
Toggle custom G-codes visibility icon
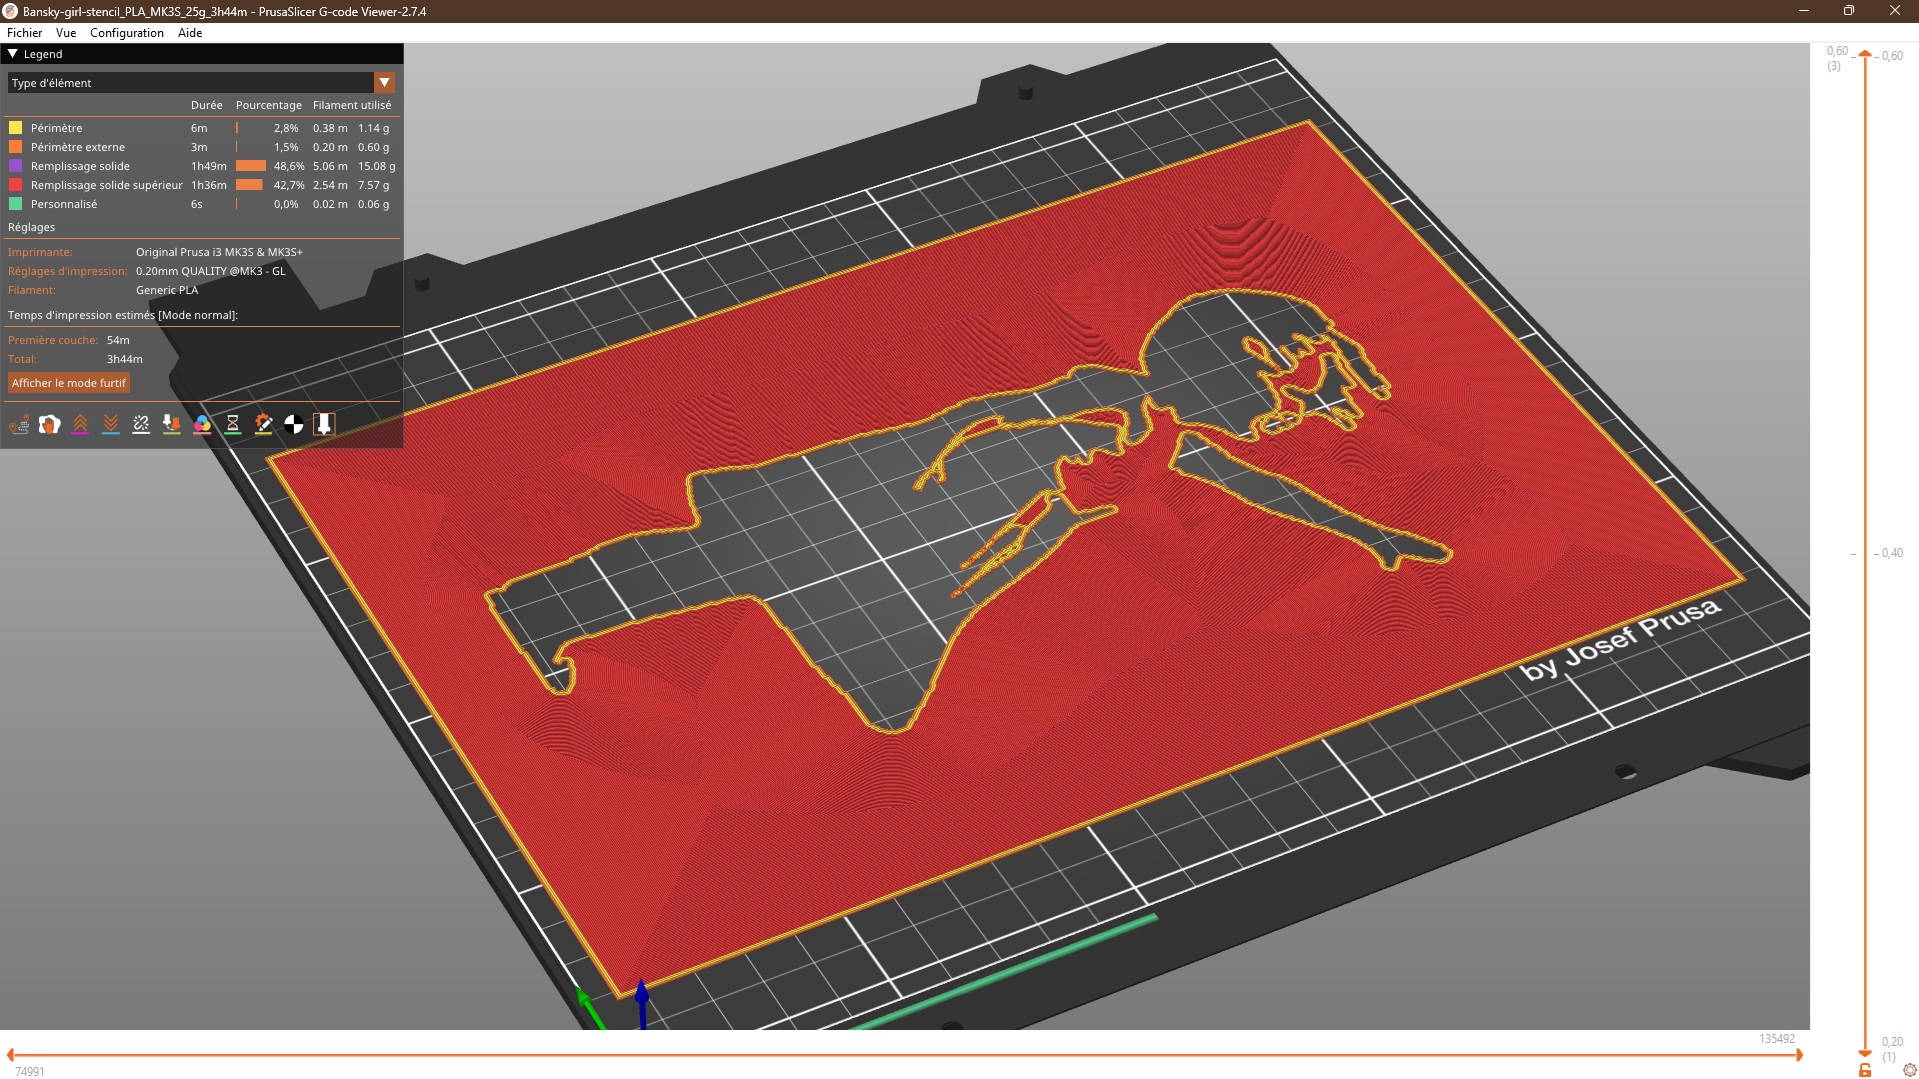pos(263,424)
